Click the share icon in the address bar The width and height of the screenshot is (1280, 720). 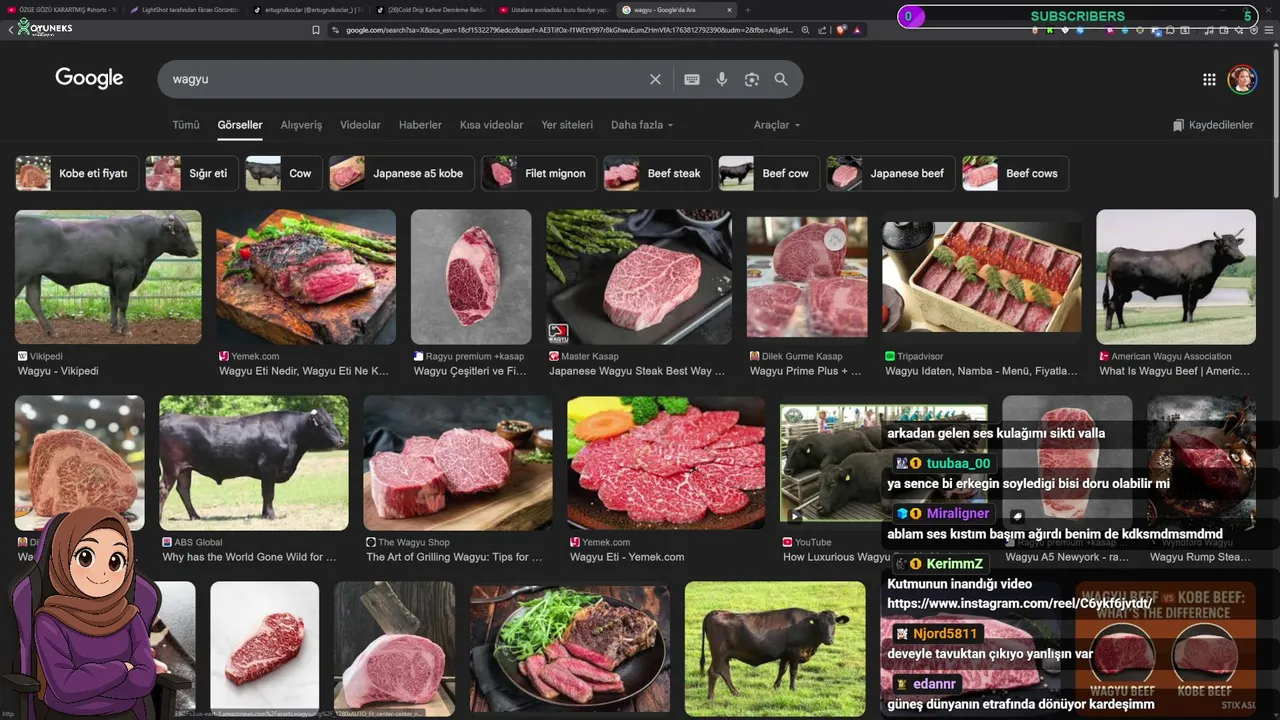[x=822, y=30]
